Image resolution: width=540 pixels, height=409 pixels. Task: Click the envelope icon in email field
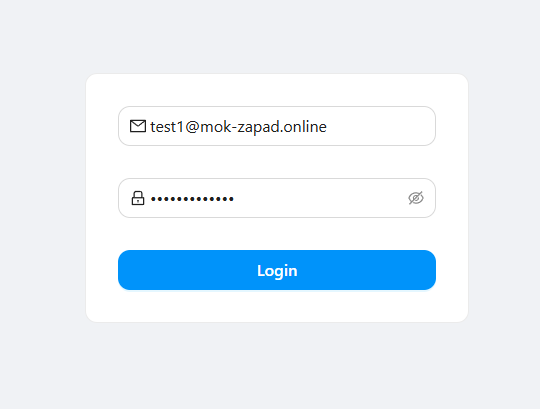coord(138,126)
